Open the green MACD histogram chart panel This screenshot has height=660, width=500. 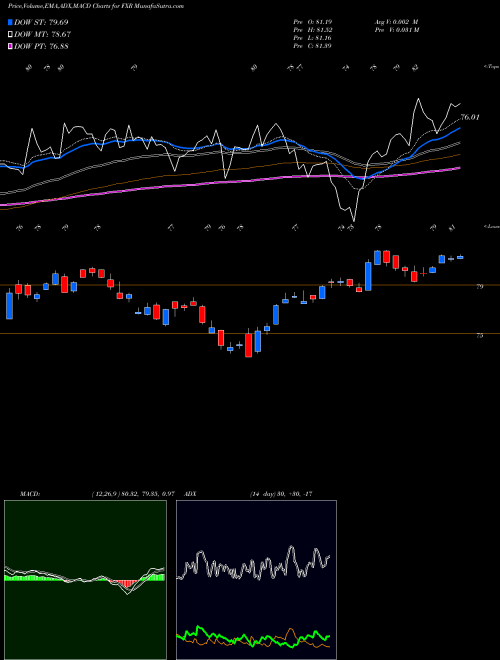[x=85, y=580]
